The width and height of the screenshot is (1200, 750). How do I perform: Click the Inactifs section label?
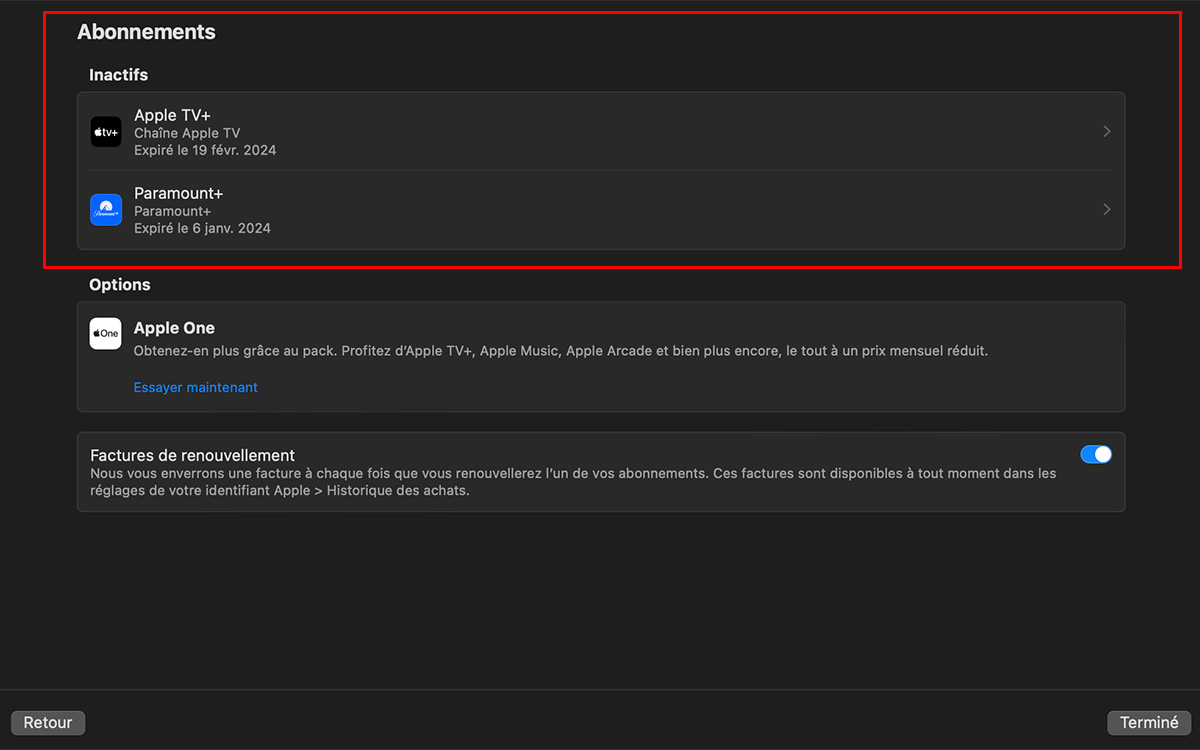[118, 75]
